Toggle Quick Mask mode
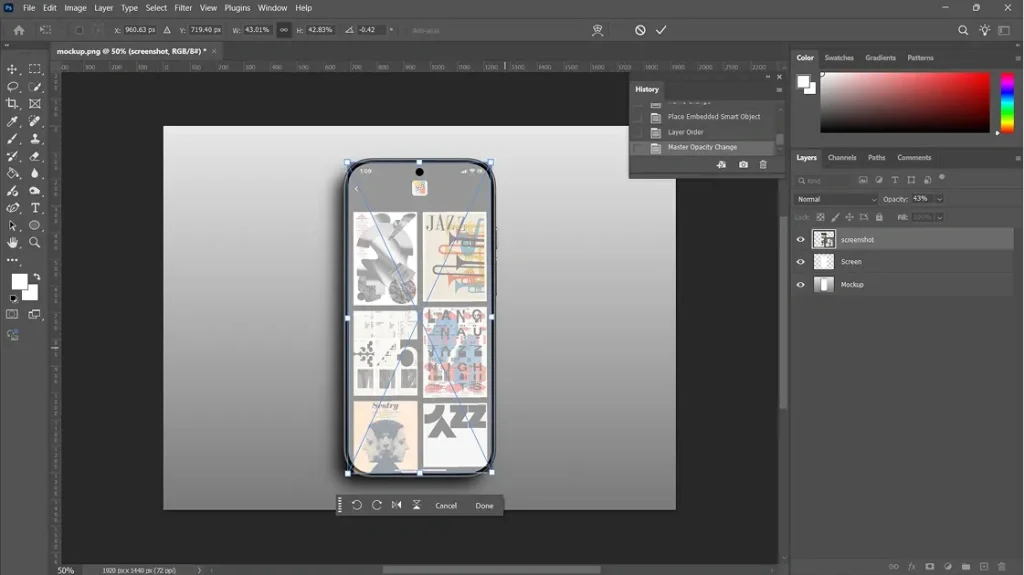1024x575 pixels. click(x=12, y=314)
